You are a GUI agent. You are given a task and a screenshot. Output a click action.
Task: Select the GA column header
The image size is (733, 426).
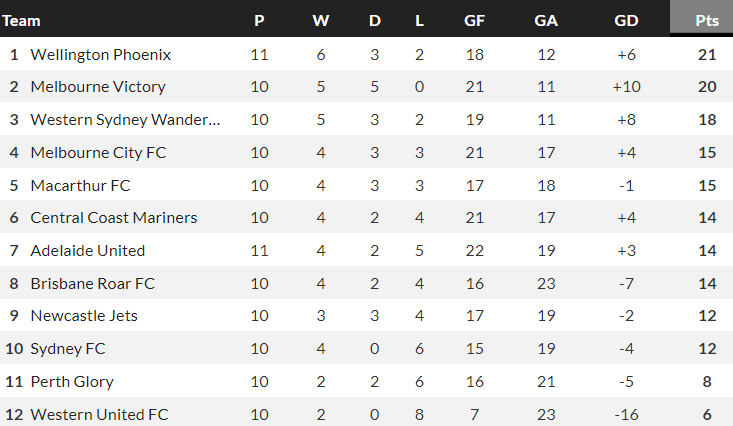click(x=546, y=19)
